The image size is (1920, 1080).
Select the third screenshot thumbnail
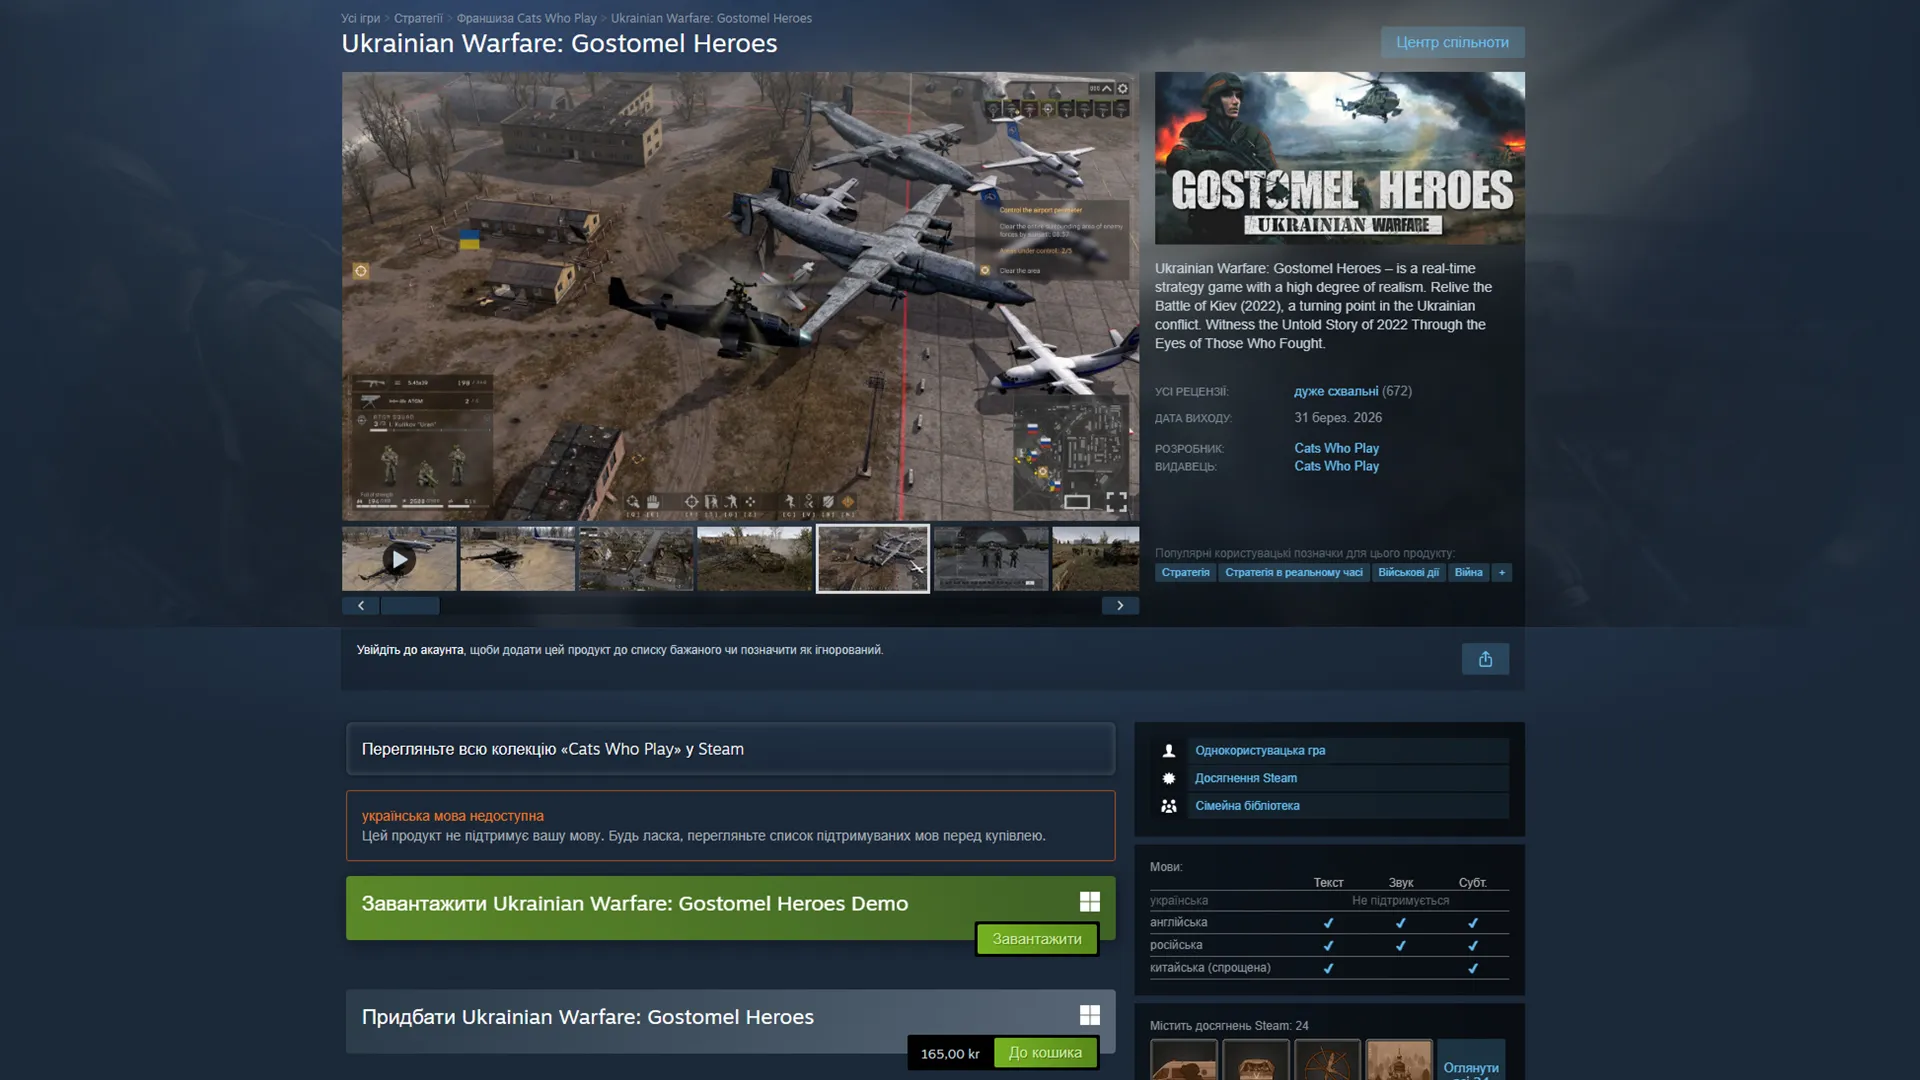[636, 559]
